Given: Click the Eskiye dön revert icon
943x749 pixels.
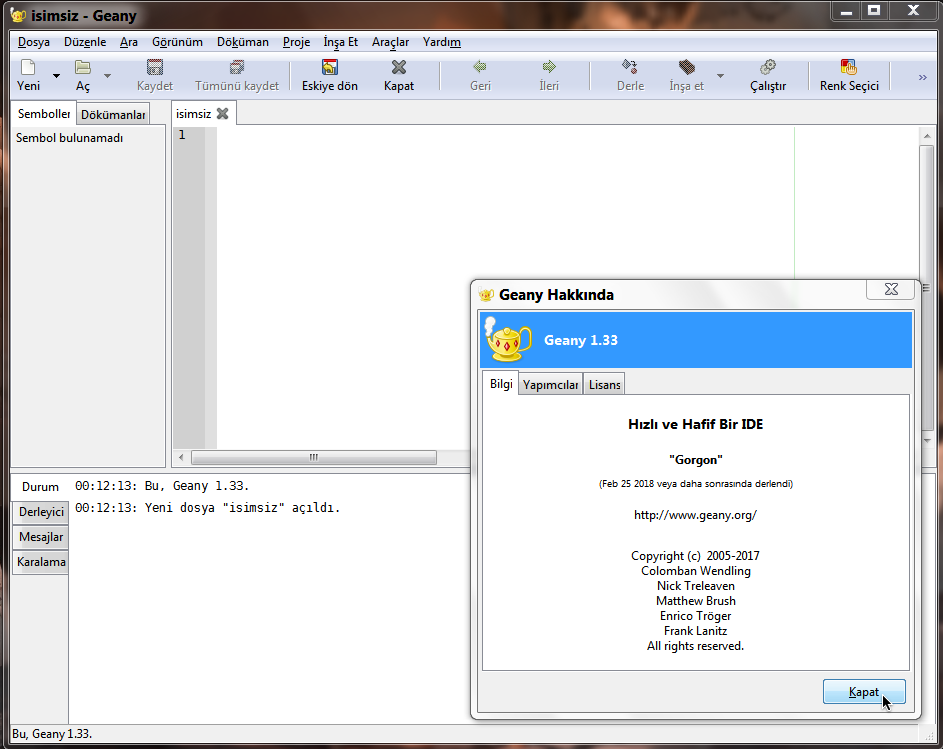Looking at the screenshot, I should pos(330,67).
